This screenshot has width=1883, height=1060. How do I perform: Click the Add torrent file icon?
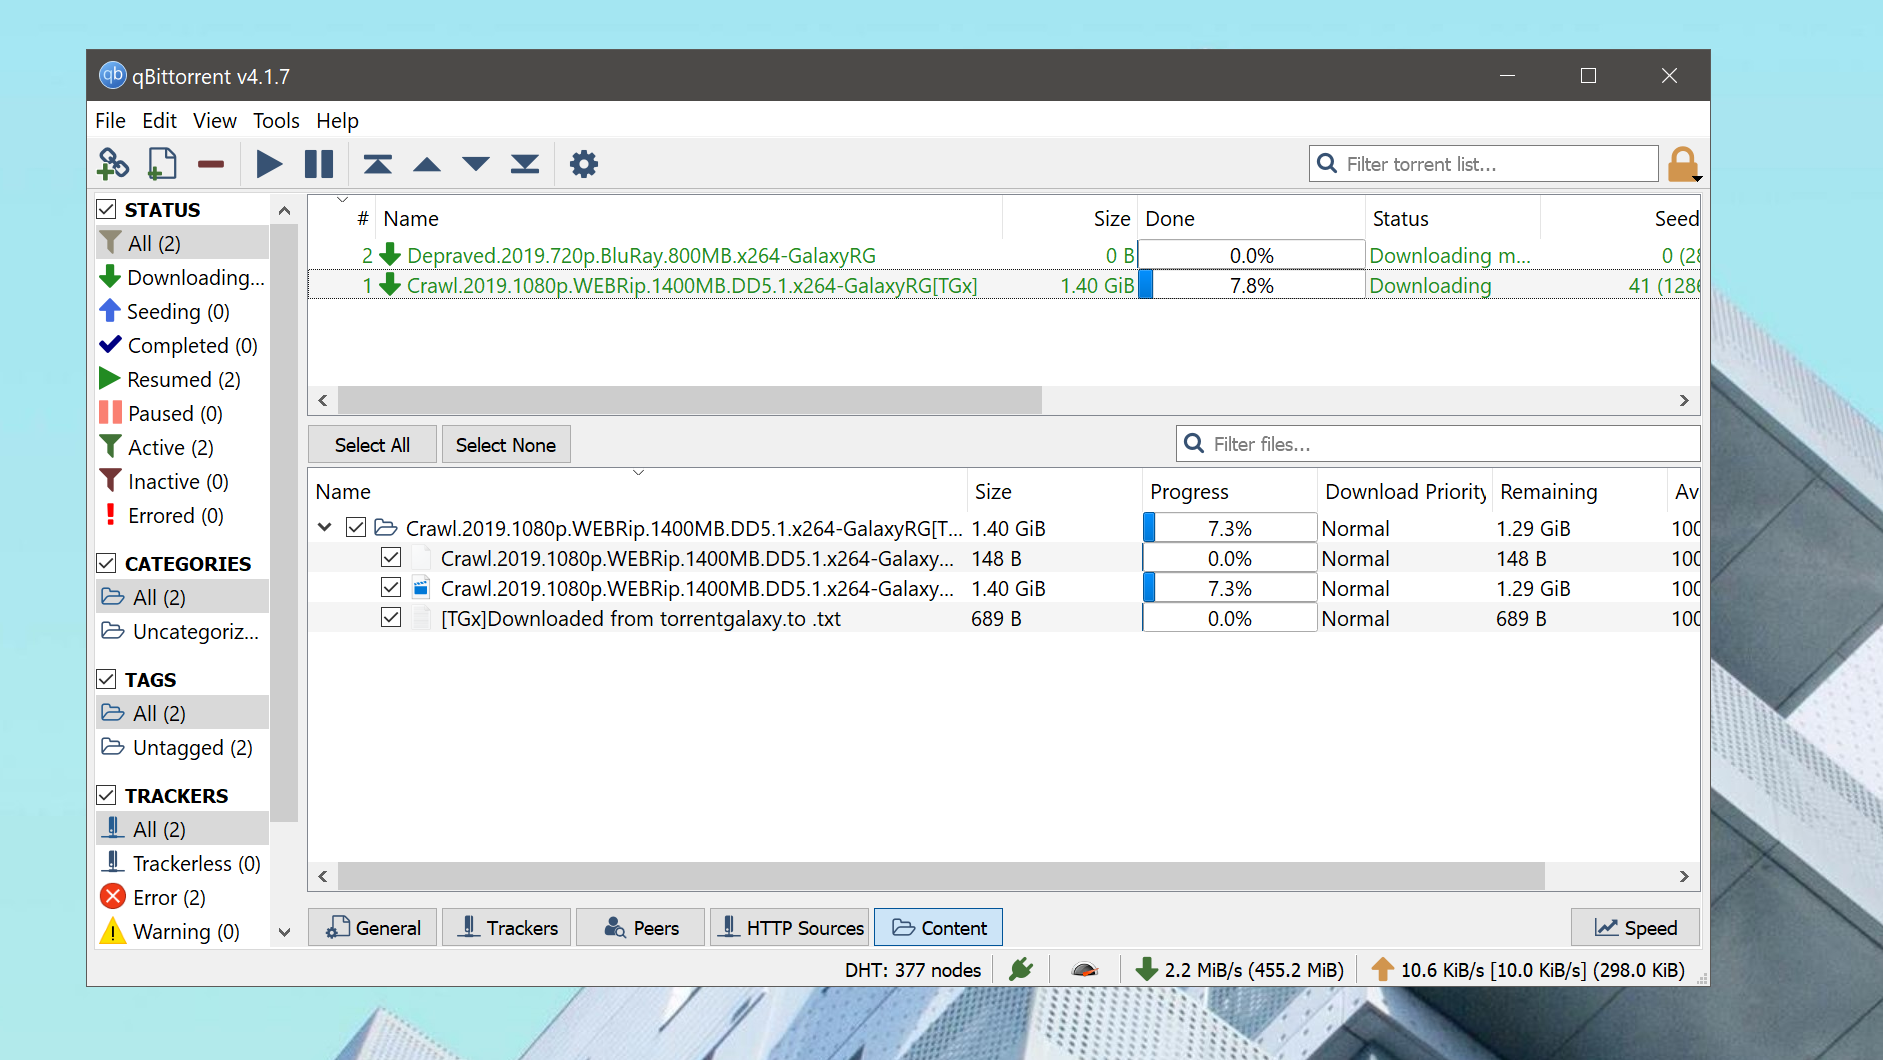click(x=161, y=164)
